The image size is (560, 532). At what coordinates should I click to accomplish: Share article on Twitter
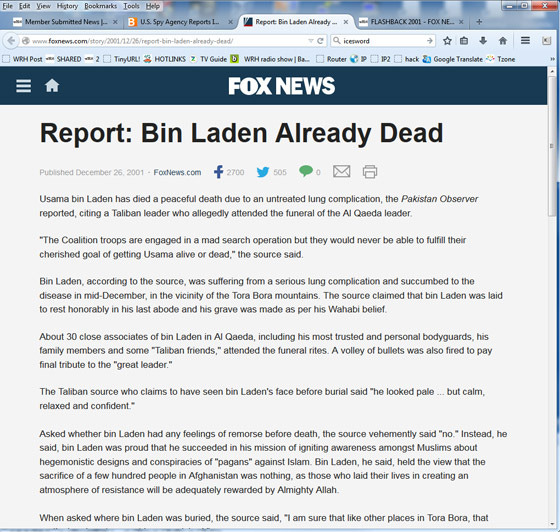point(263,172)
